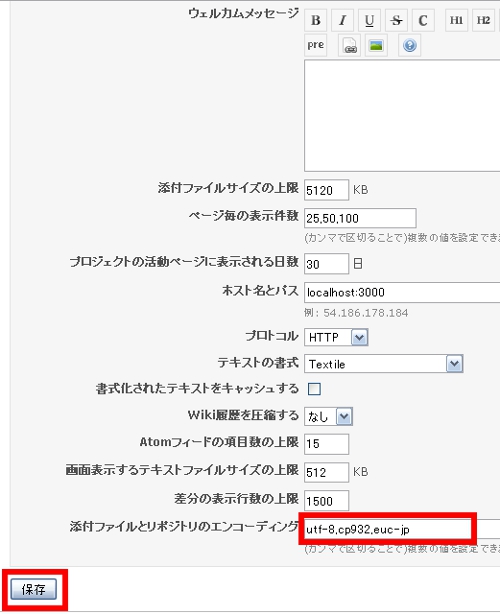Apply strikethrough formatting with S icon
The width and height of the screenshot is (500, 614).
[x=396, y=20]
